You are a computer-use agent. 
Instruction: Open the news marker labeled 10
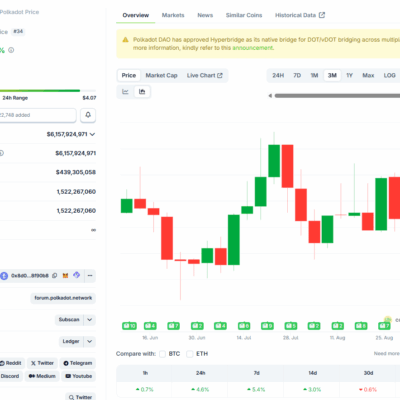tap(129, 326)
